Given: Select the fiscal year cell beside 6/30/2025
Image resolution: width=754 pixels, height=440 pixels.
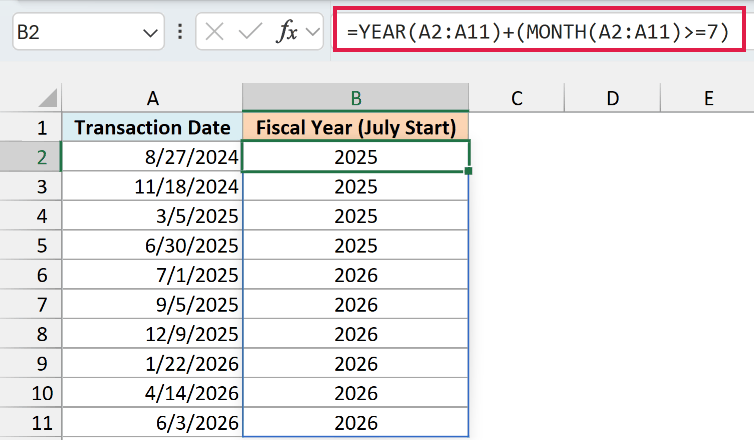Looking at the screenshot, I should (356, 245).
